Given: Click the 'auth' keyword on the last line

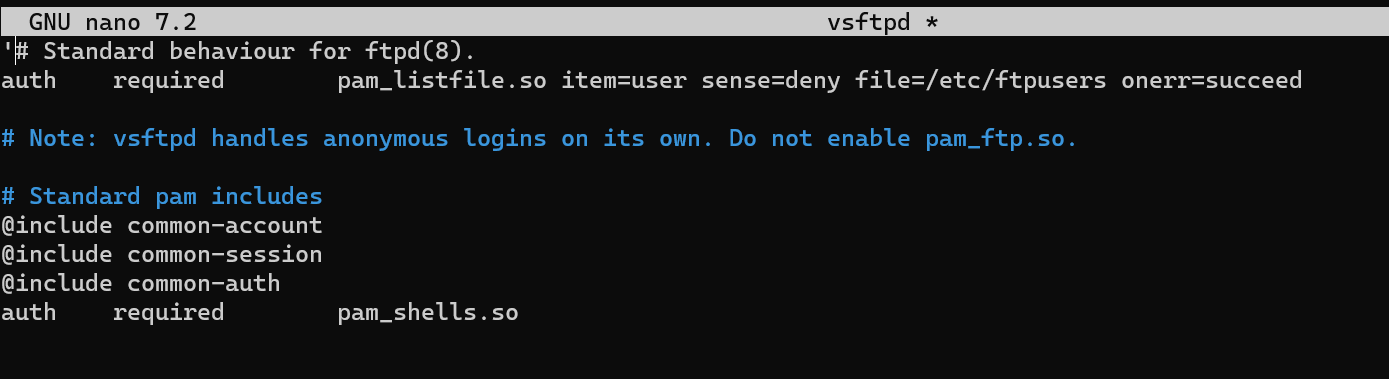Looking at the screenshot, I should (x=29, y=313).
